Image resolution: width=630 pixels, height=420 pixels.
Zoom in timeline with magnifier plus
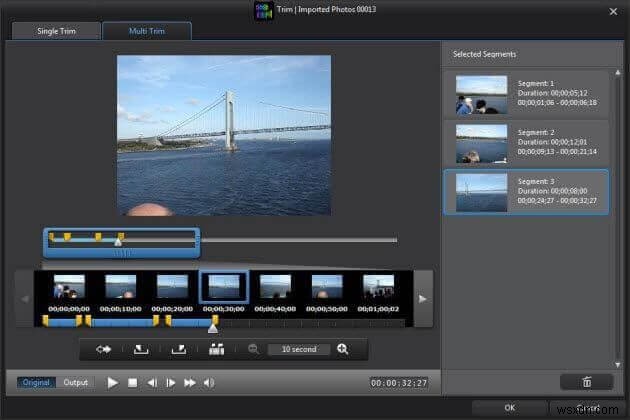tap(343, 349)
